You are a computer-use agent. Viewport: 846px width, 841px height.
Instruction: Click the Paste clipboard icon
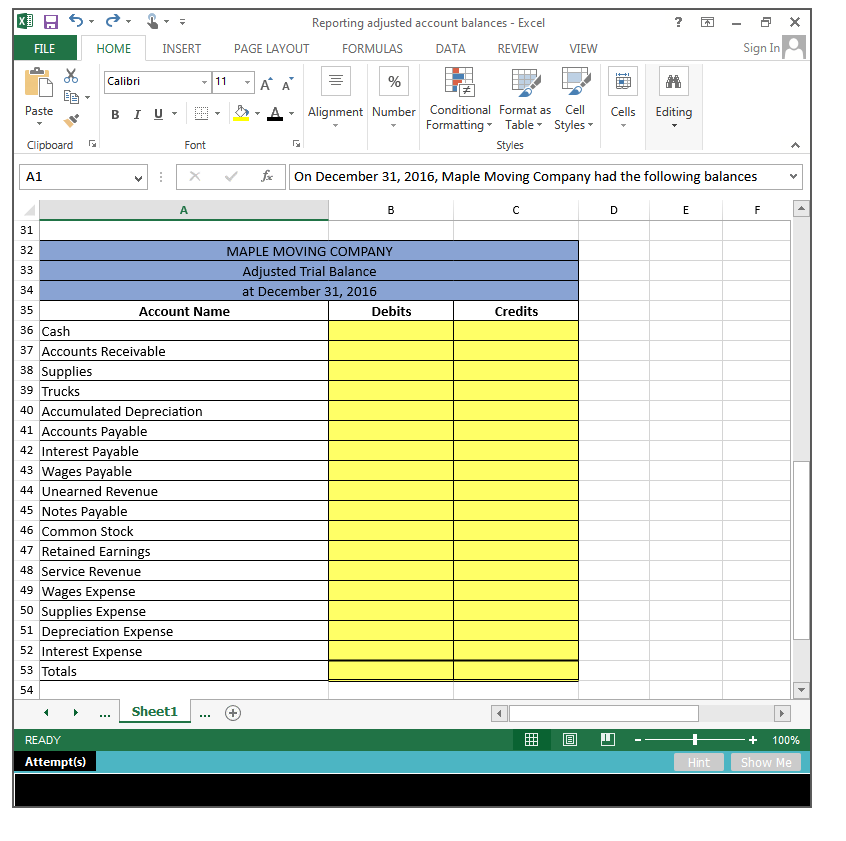[x=39, y=84]
